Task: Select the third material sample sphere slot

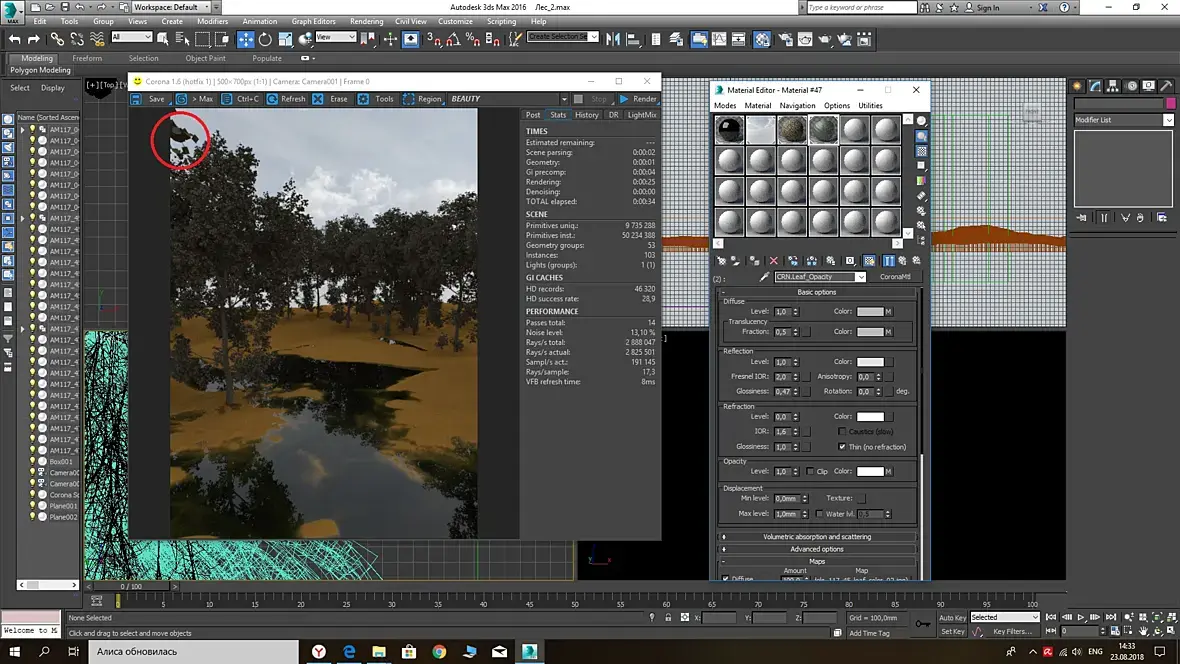Action: tap(791, 130)
